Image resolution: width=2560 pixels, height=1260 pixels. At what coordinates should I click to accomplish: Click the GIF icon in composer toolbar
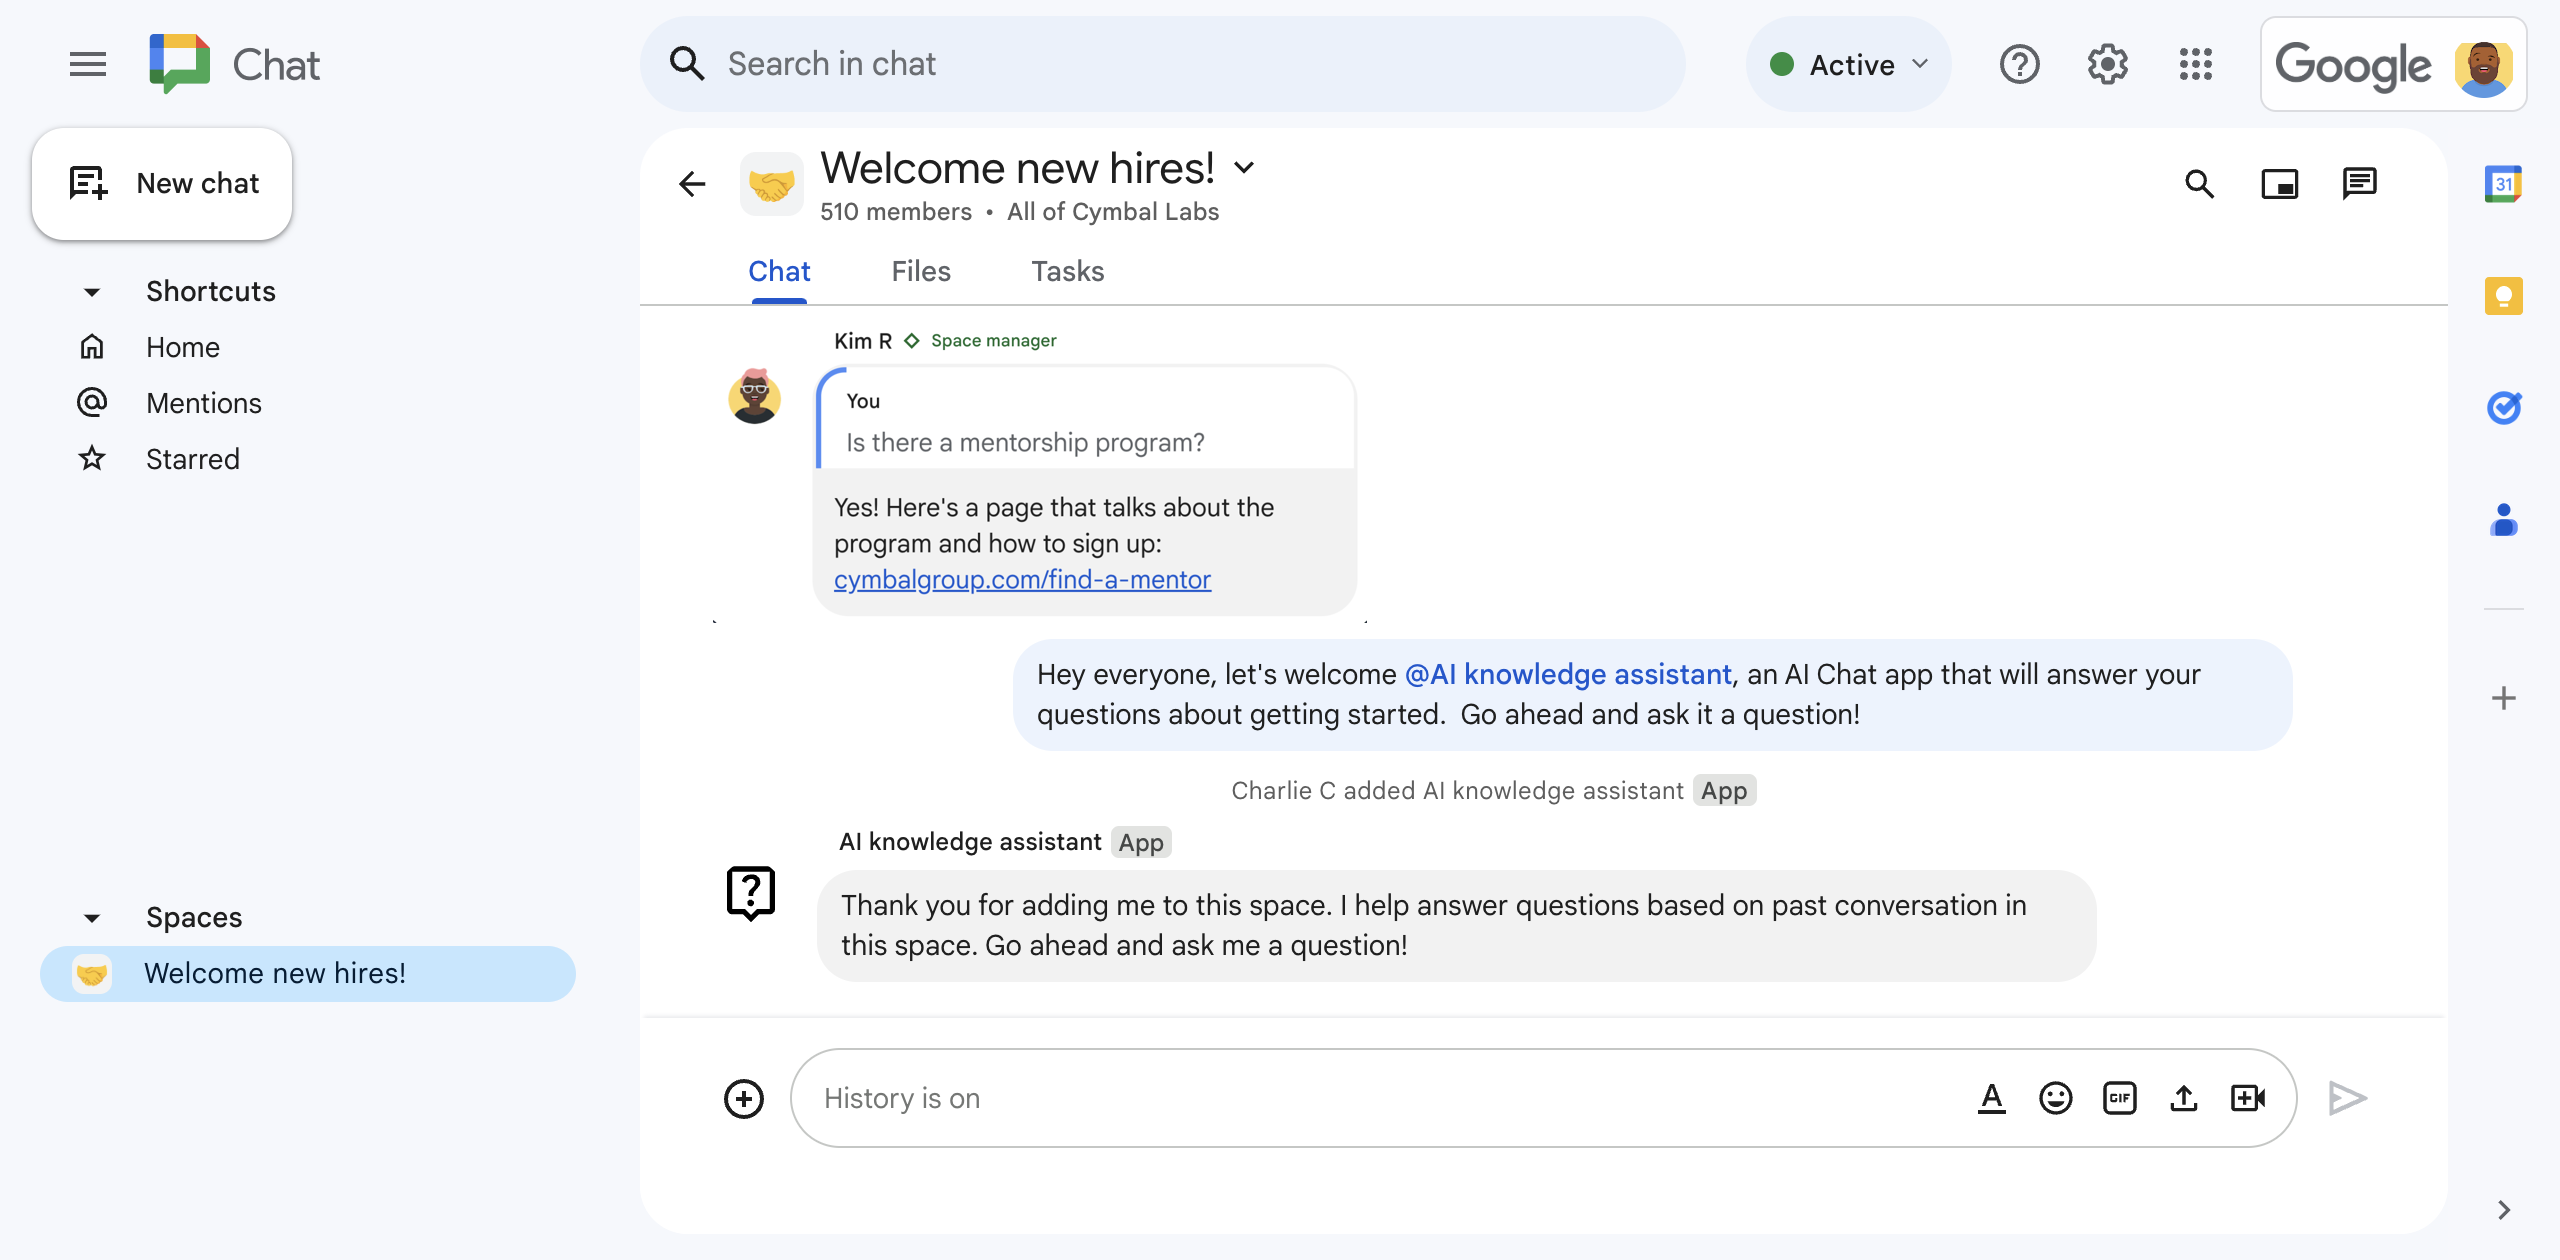click(x=2119, y=1097)
